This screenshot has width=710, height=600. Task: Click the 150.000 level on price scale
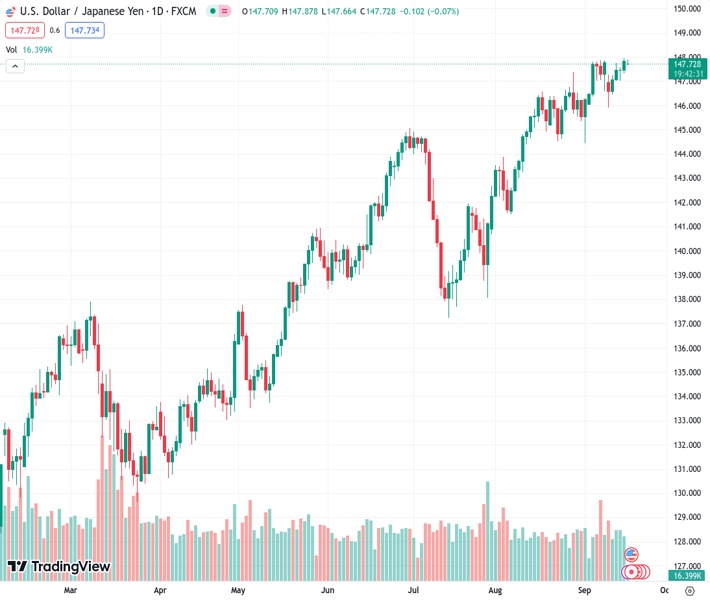[685, 9]
